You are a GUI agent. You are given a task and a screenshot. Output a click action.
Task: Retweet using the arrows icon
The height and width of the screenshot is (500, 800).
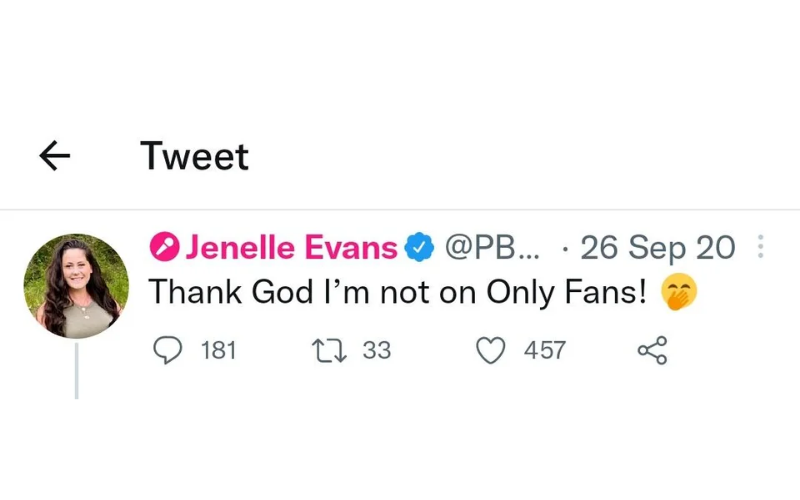pos(329,351)
